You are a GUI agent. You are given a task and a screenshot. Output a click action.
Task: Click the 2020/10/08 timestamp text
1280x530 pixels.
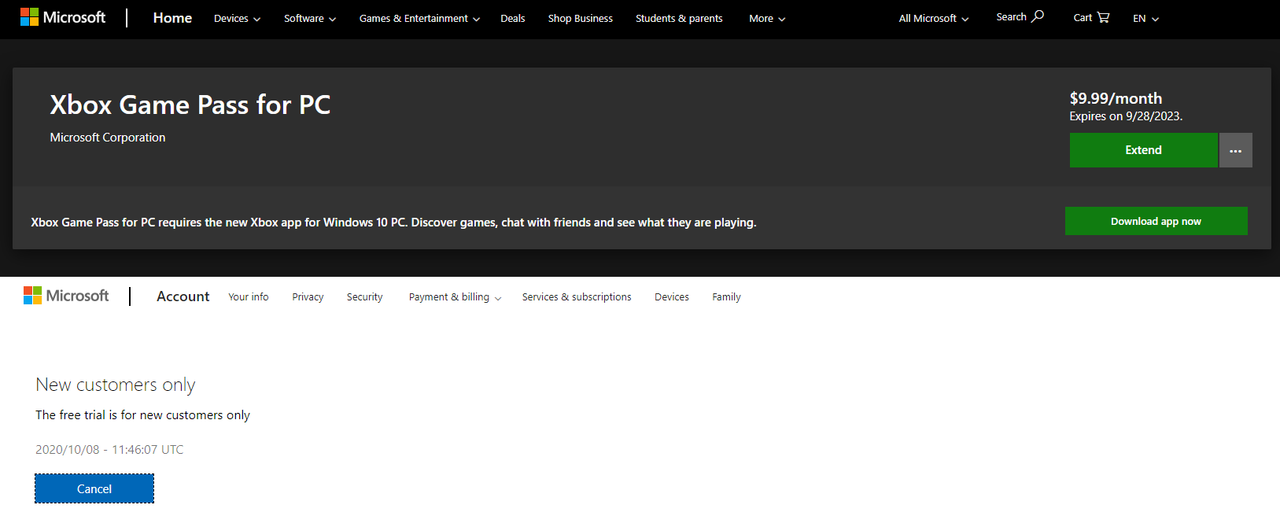pyautogui.click(x=109, y=449)
